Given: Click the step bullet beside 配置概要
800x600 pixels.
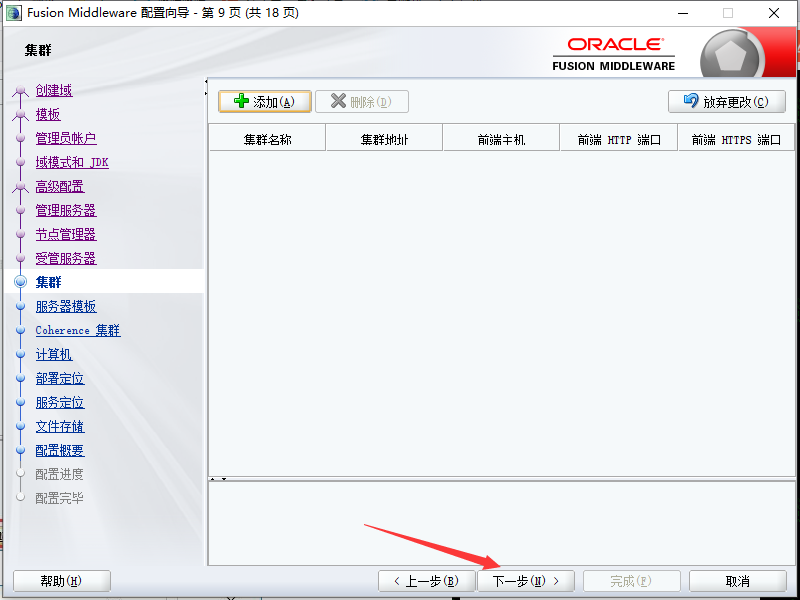Looking at the screenshot, I should pyautogui.click(x=20, y=450).
